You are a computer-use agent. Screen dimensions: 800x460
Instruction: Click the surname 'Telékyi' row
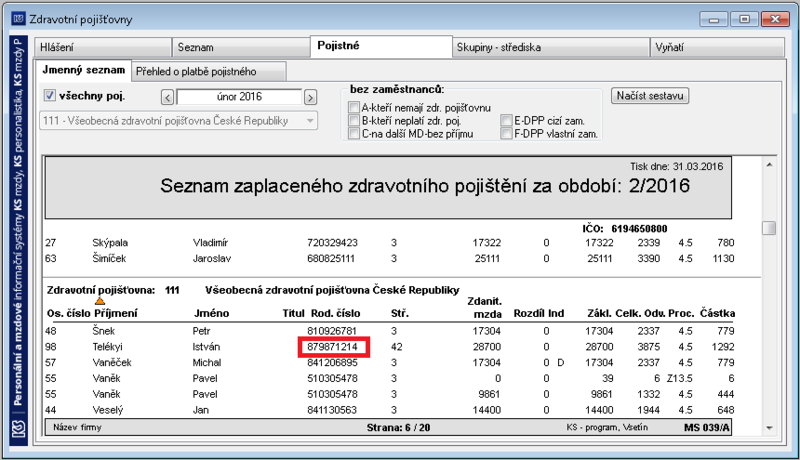click(108, 347)
